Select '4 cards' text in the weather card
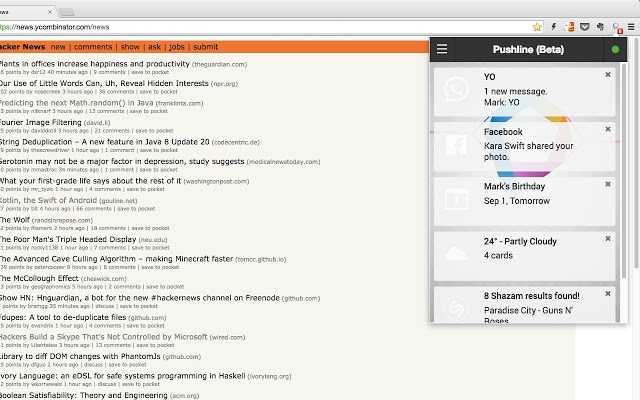 pos(498,256)
